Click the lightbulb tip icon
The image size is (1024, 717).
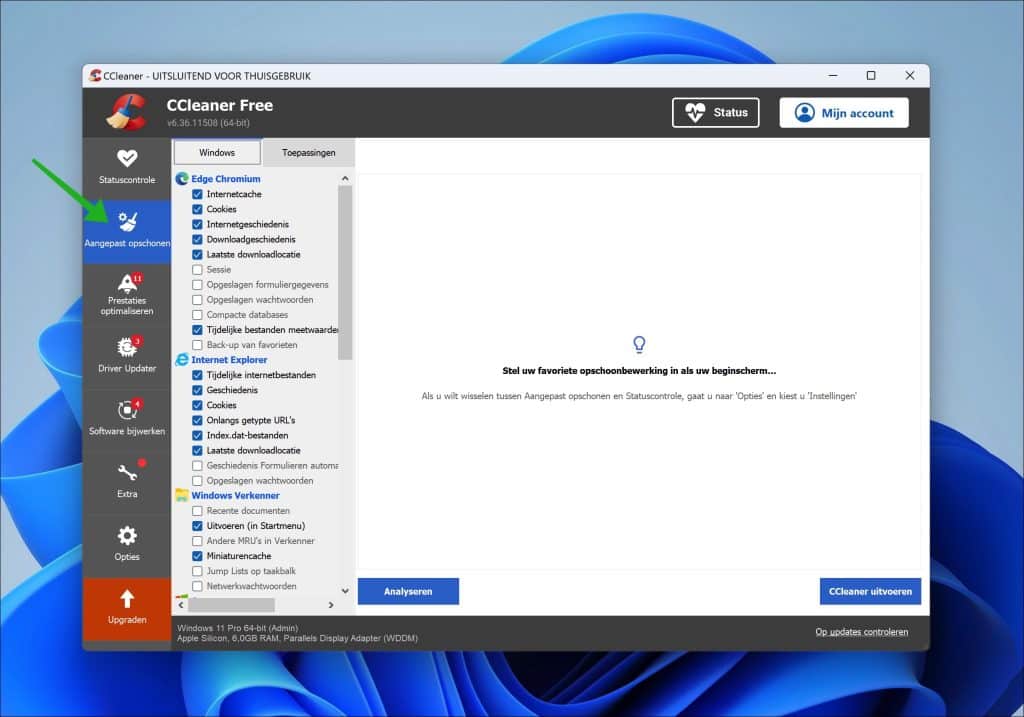(639, 344)
